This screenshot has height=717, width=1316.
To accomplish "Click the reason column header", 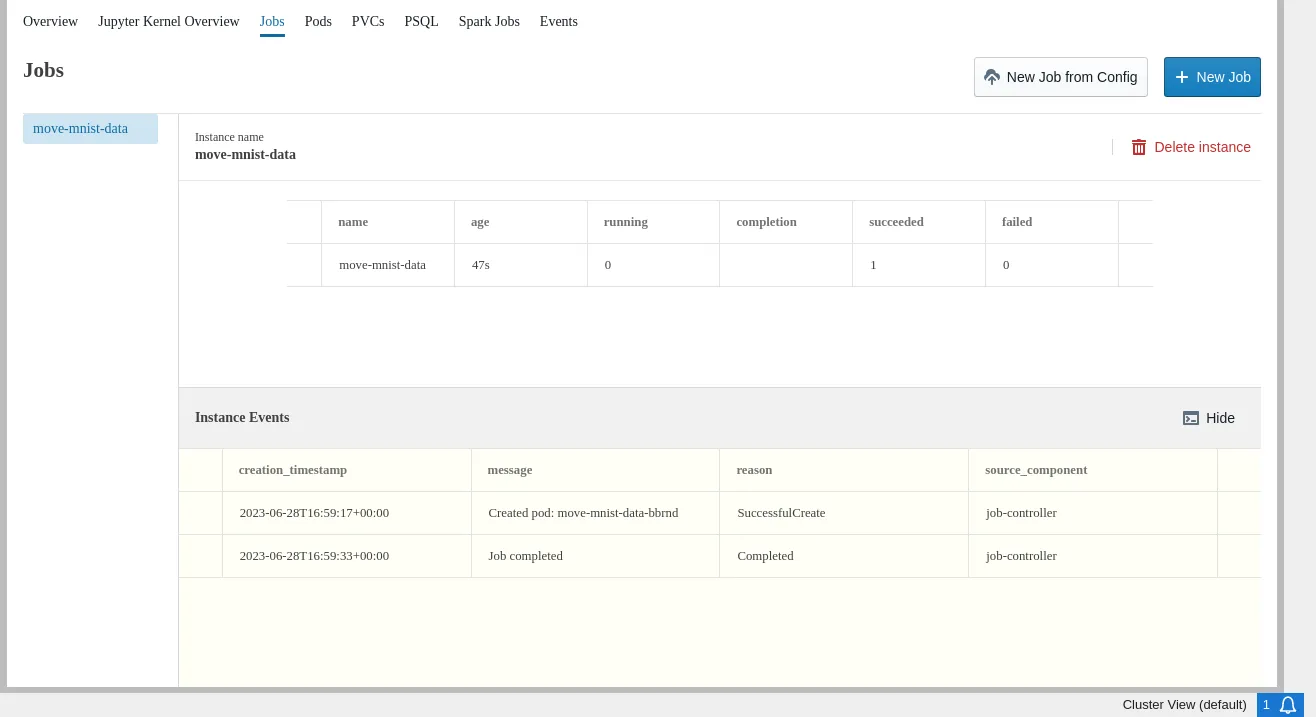I will (x=844, y=470).
